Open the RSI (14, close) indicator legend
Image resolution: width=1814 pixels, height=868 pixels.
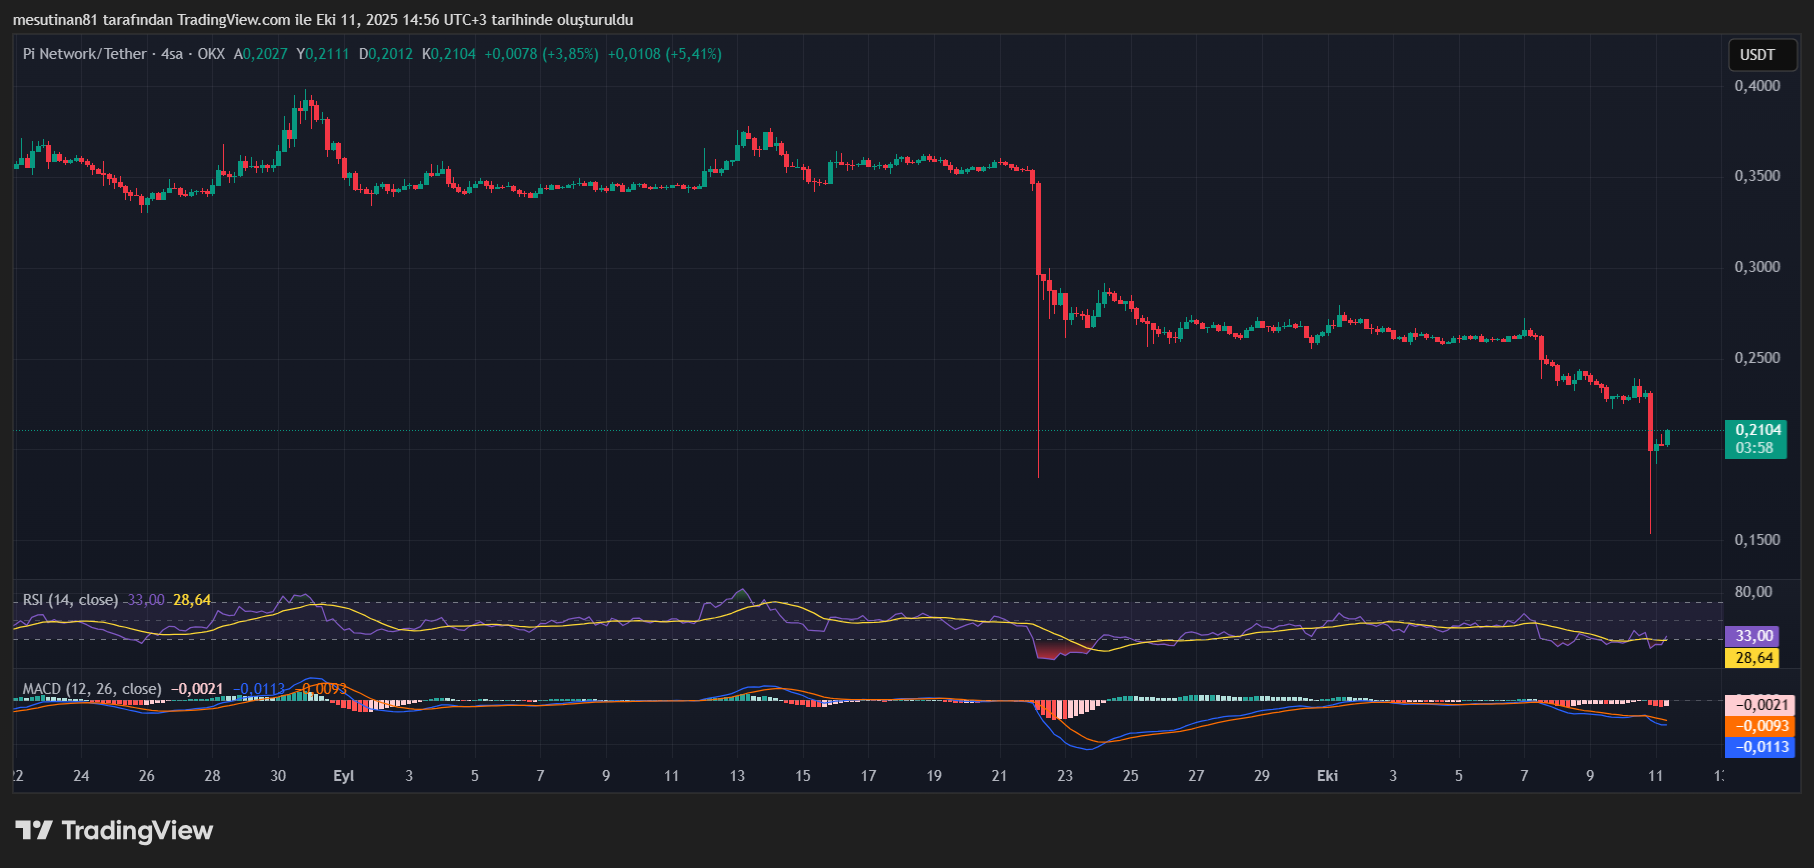coord(70,600)
